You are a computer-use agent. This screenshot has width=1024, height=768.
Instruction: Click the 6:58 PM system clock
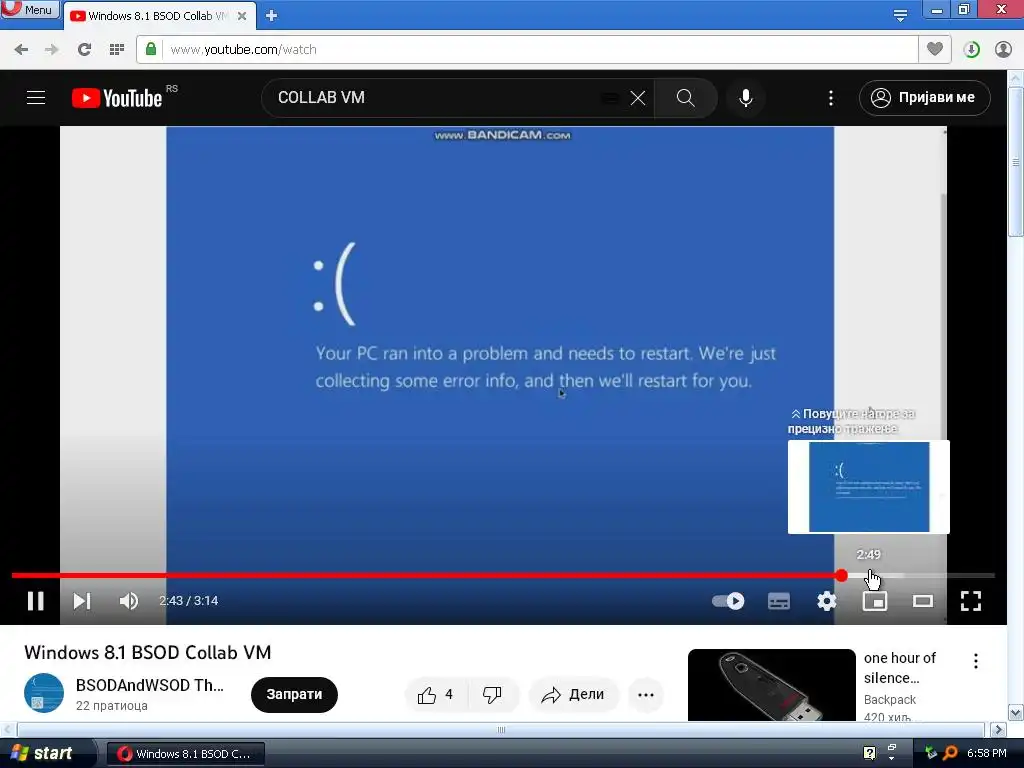click(986, 753)
